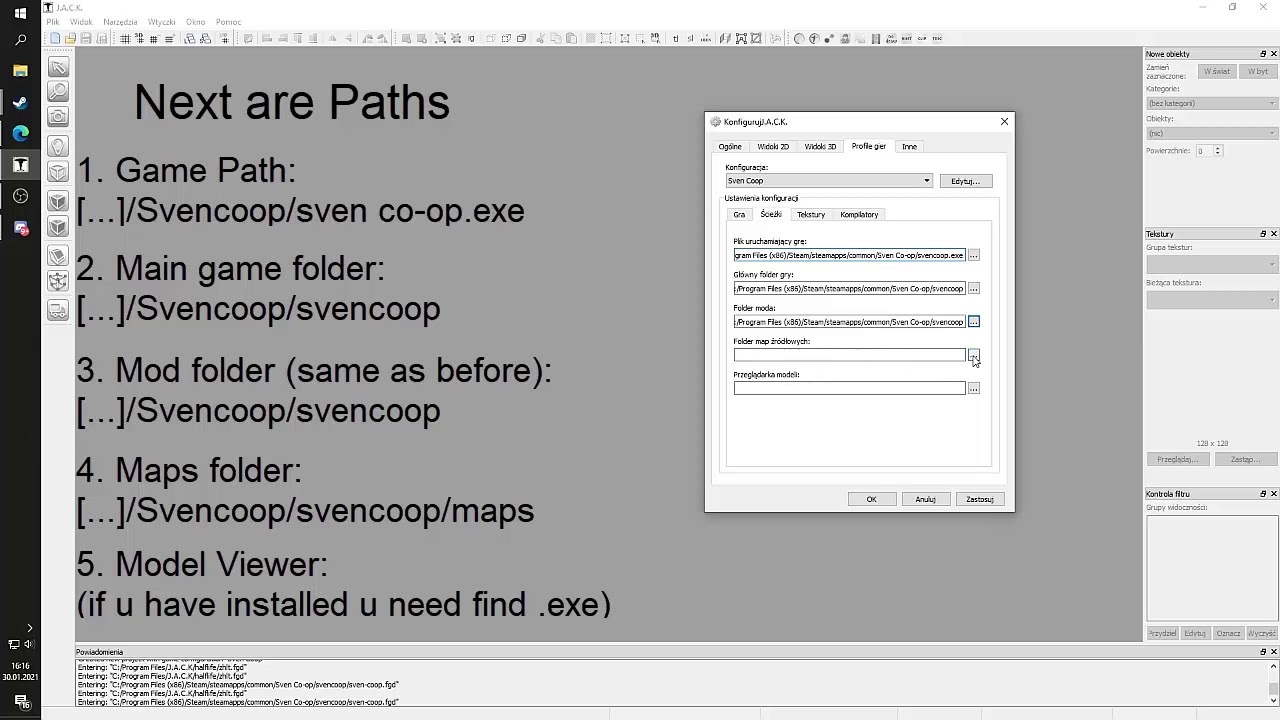Open OBS Studio from the taskbar
The image size is (1280, 720).
pos(20,196)
